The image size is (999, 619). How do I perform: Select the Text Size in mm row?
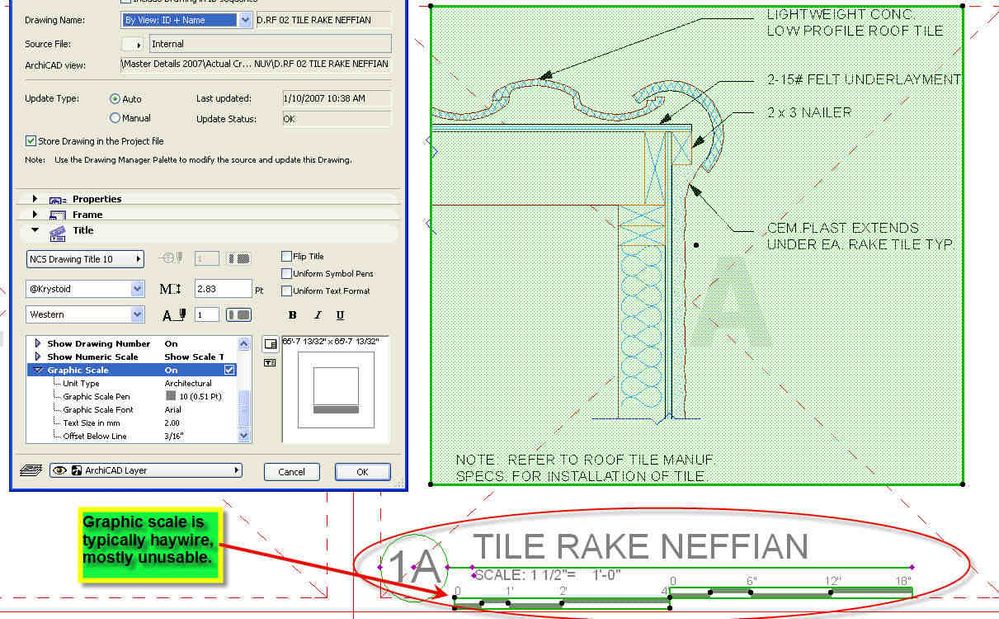[x=131, y=423]
